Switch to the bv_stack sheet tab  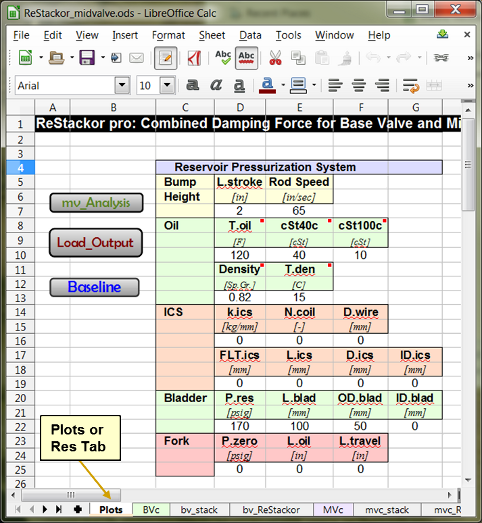[199, 510]
